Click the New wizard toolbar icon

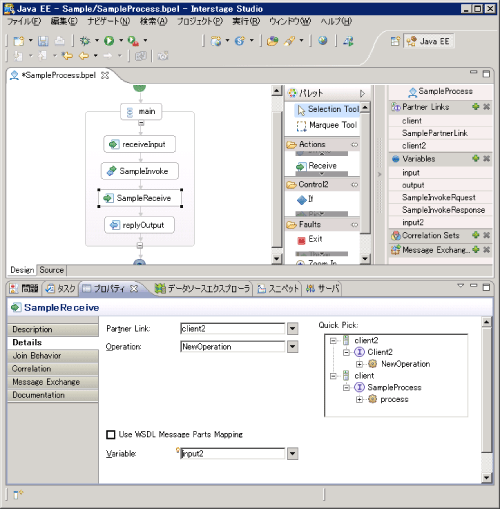click(19, 41)
